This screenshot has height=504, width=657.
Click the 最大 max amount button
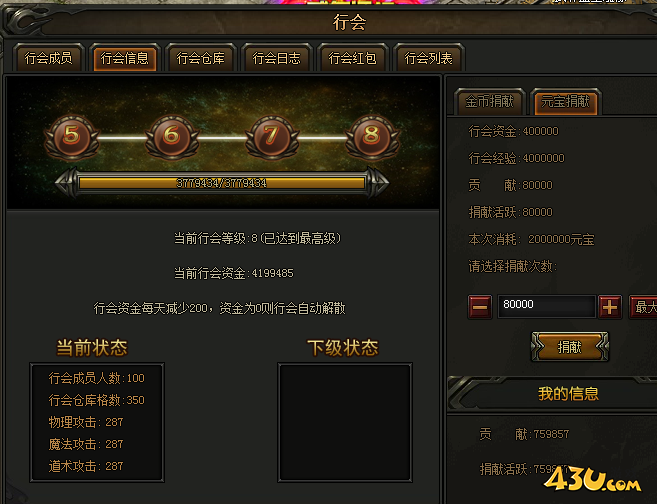pos(644,307)
